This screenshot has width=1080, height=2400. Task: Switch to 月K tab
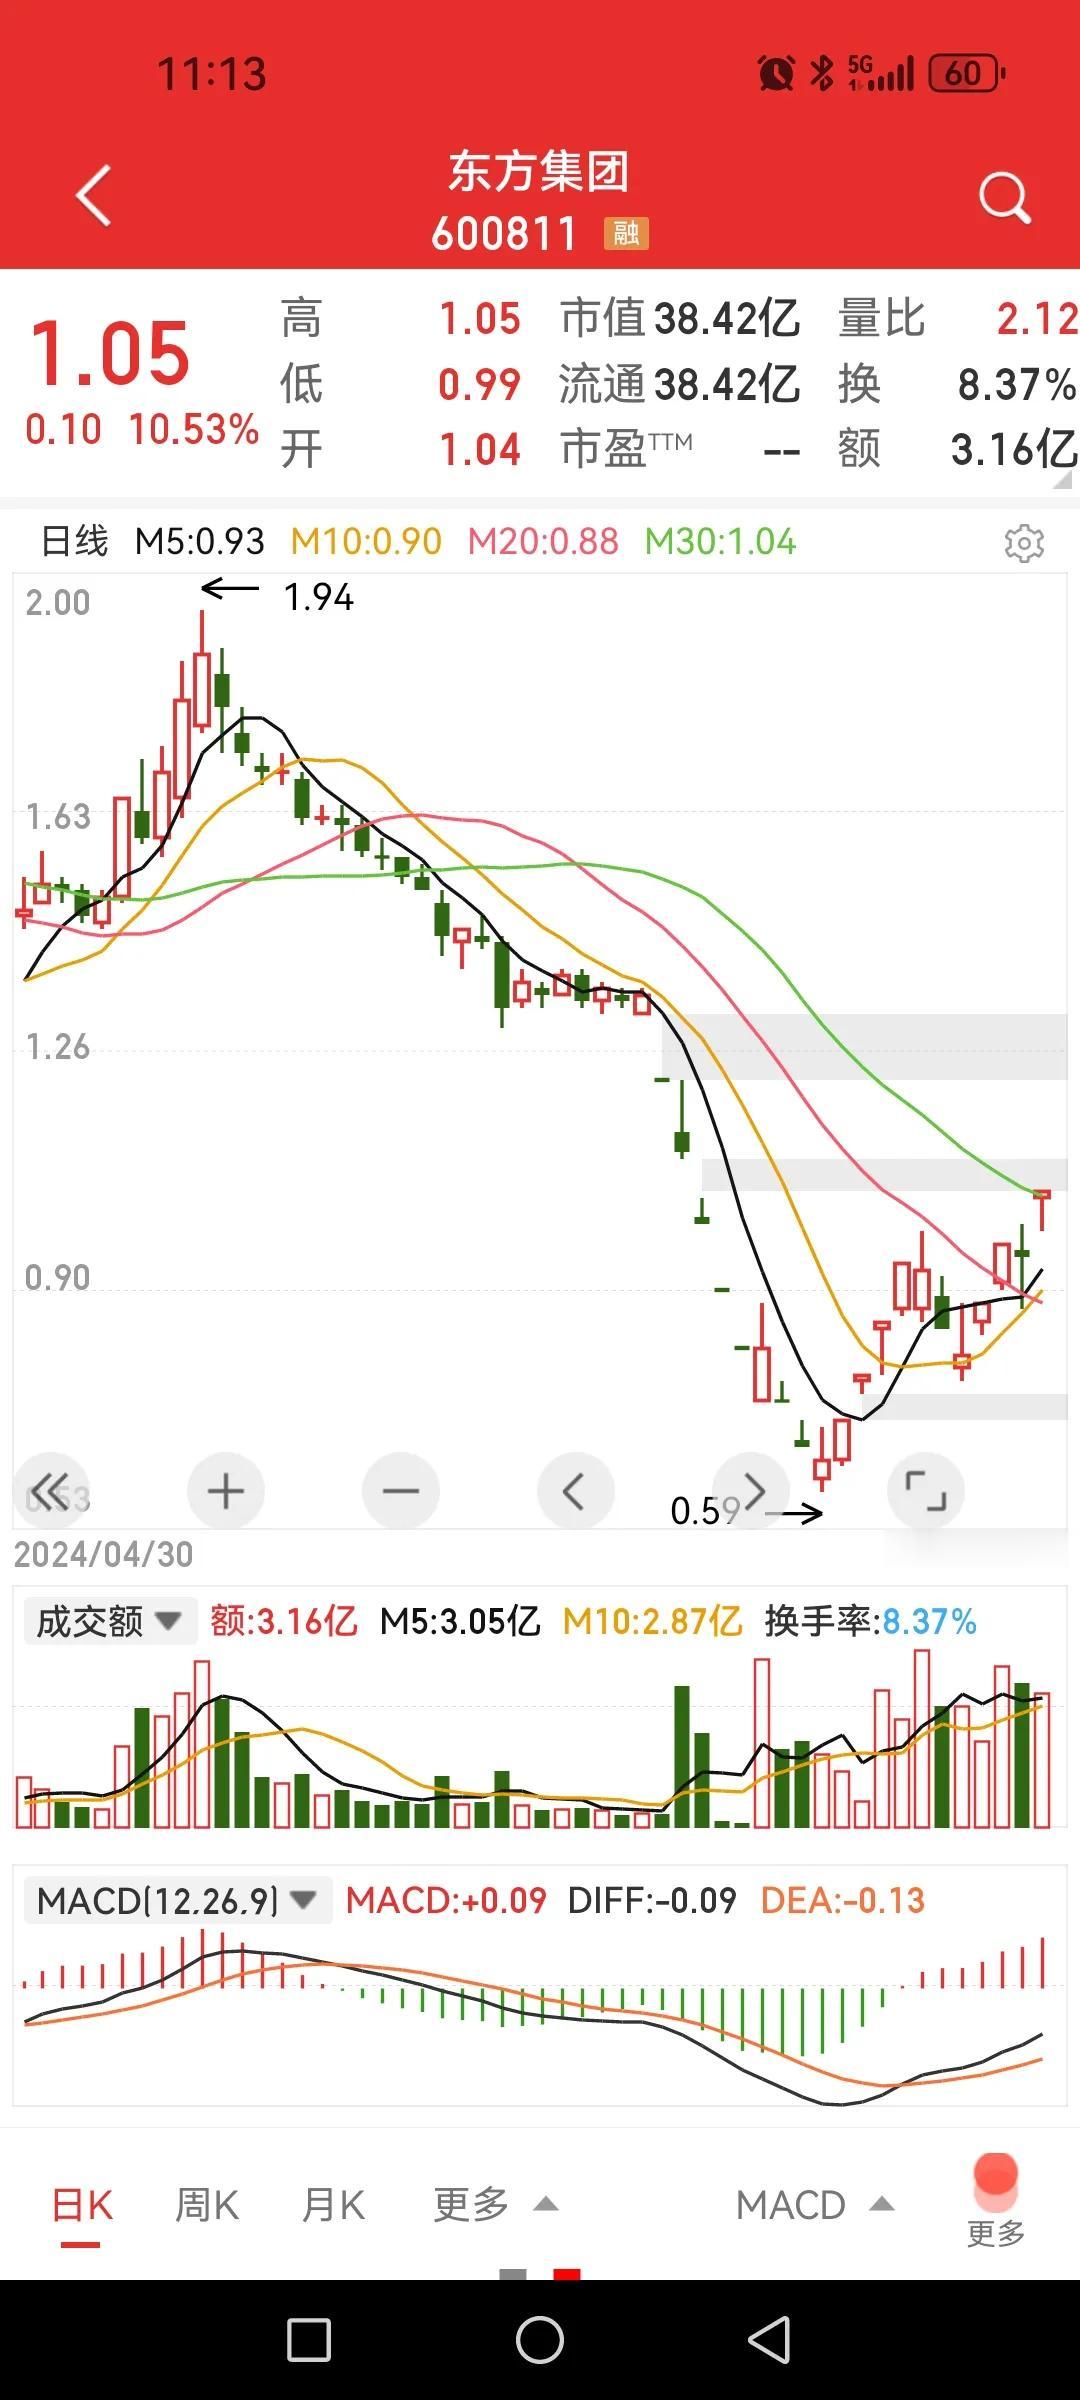pos(333,2205)
